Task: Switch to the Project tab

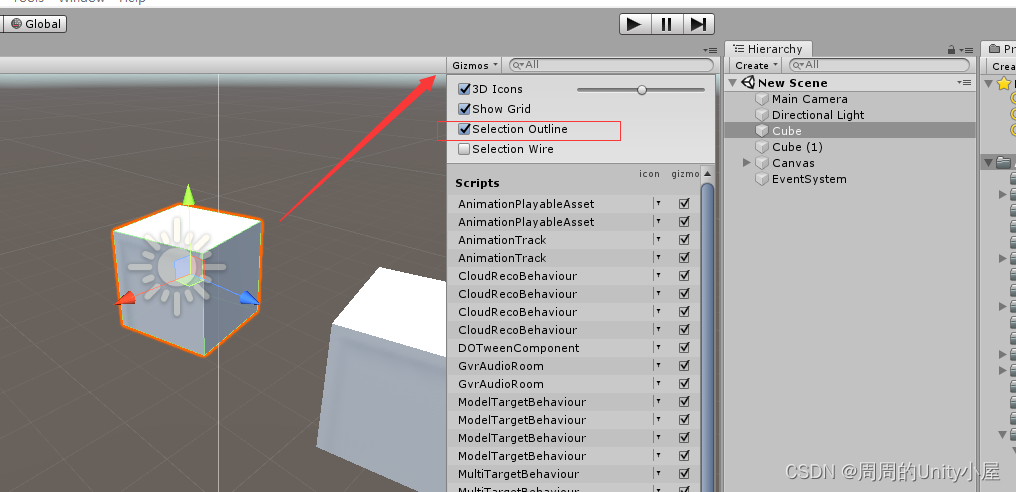Action: pyautogui.click(x=999, y=49)
